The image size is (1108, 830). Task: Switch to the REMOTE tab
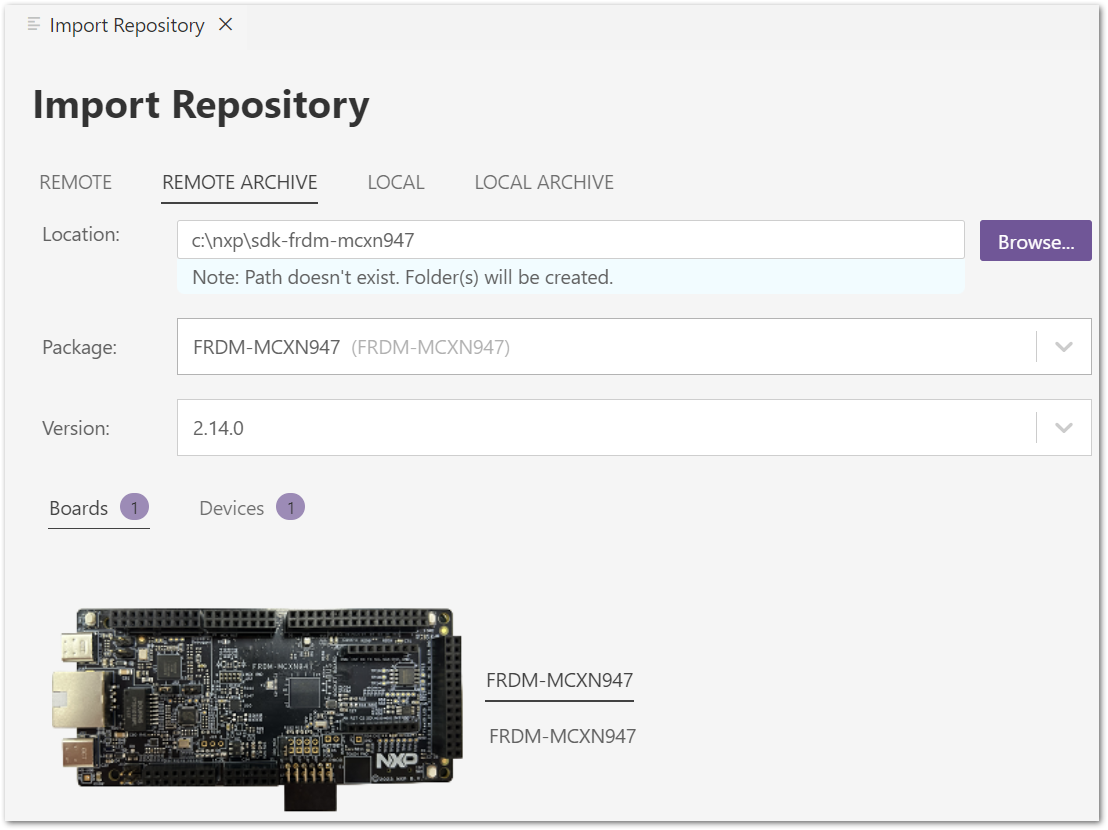[x=75, y=182]
